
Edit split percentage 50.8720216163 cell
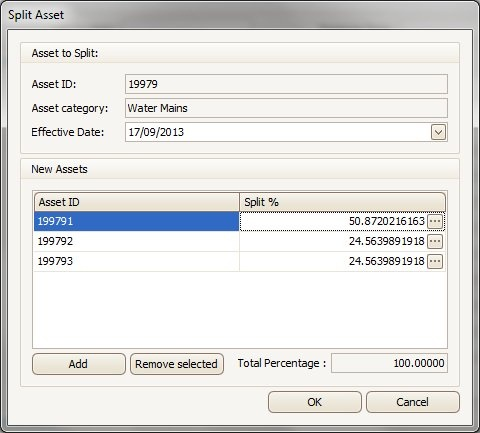pos(333,221)
